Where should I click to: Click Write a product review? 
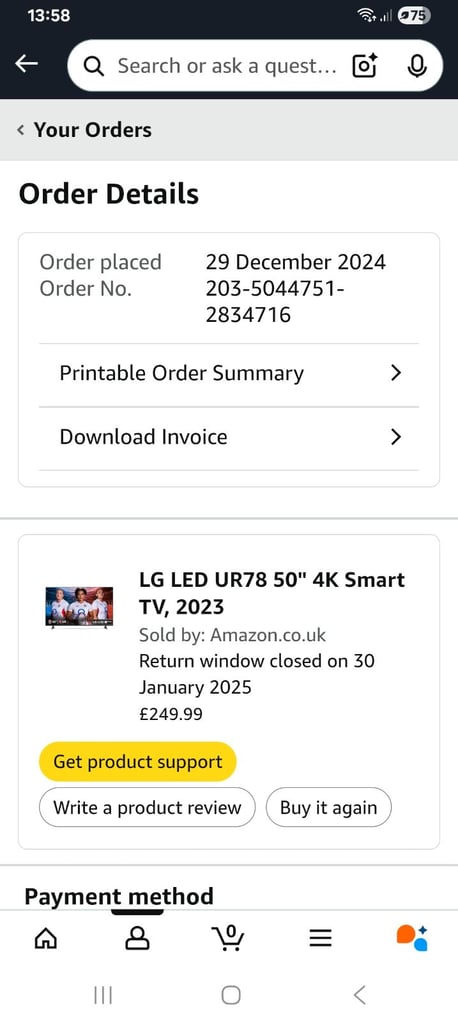click(147, 808)
